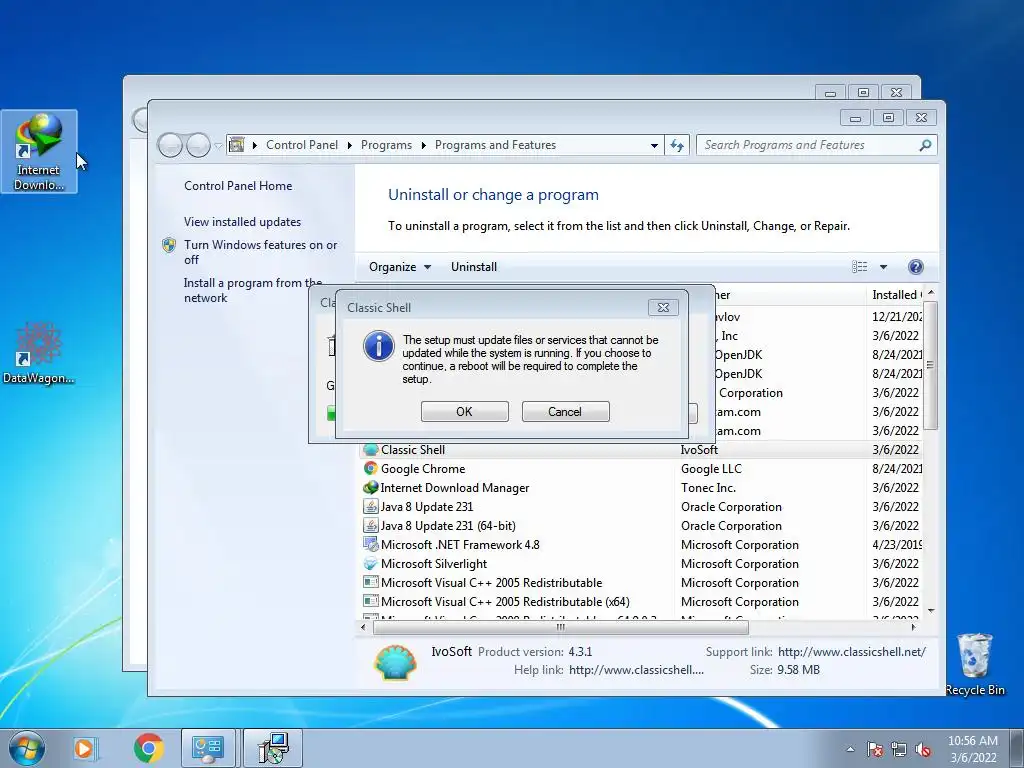Refresh the Programs and Features list

tap(677, 145)
